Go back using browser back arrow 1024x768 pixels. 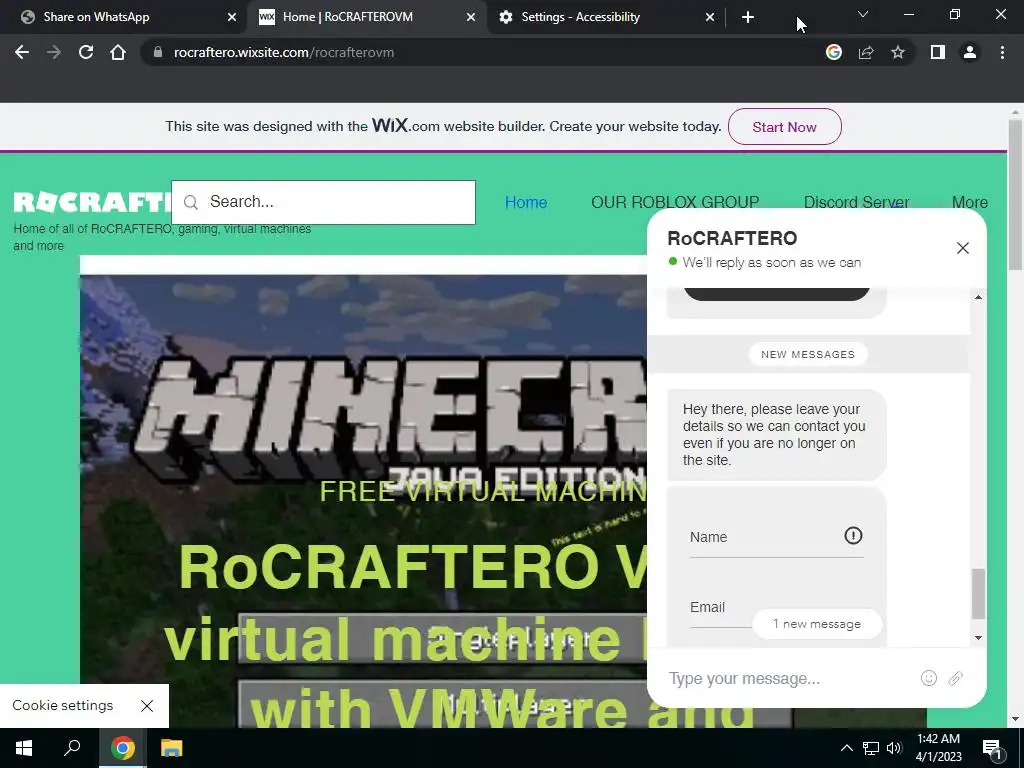[x=22, y=52]
